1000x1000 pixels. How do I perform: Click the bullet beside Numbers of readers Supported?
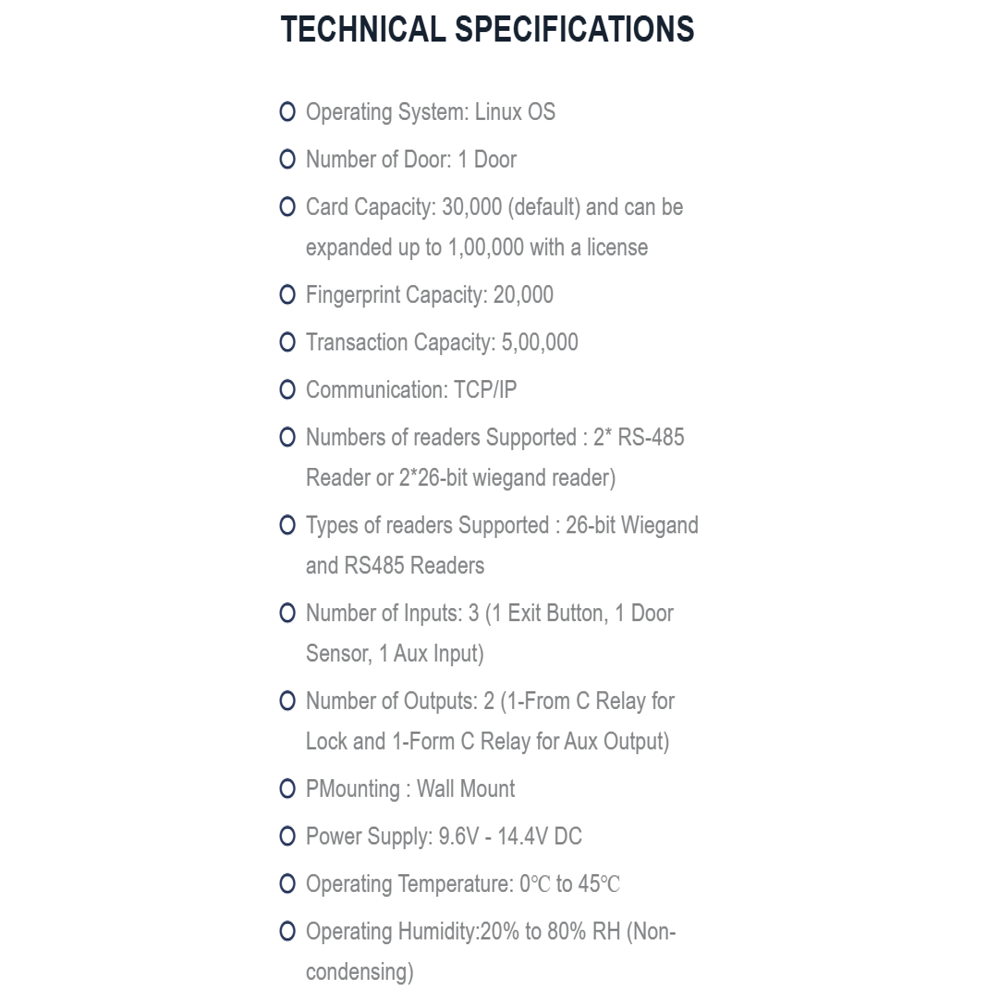point(287,437)
